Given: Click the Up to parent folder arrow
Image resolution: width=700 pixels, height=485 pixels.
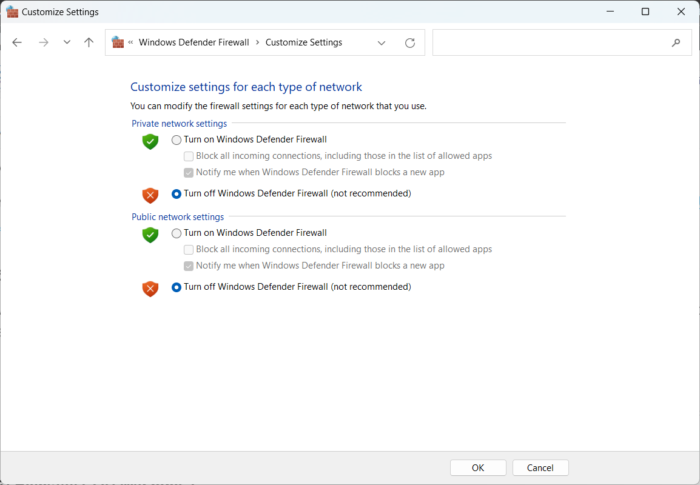Looking at the screenshot, I should click(x=89, y=43).
